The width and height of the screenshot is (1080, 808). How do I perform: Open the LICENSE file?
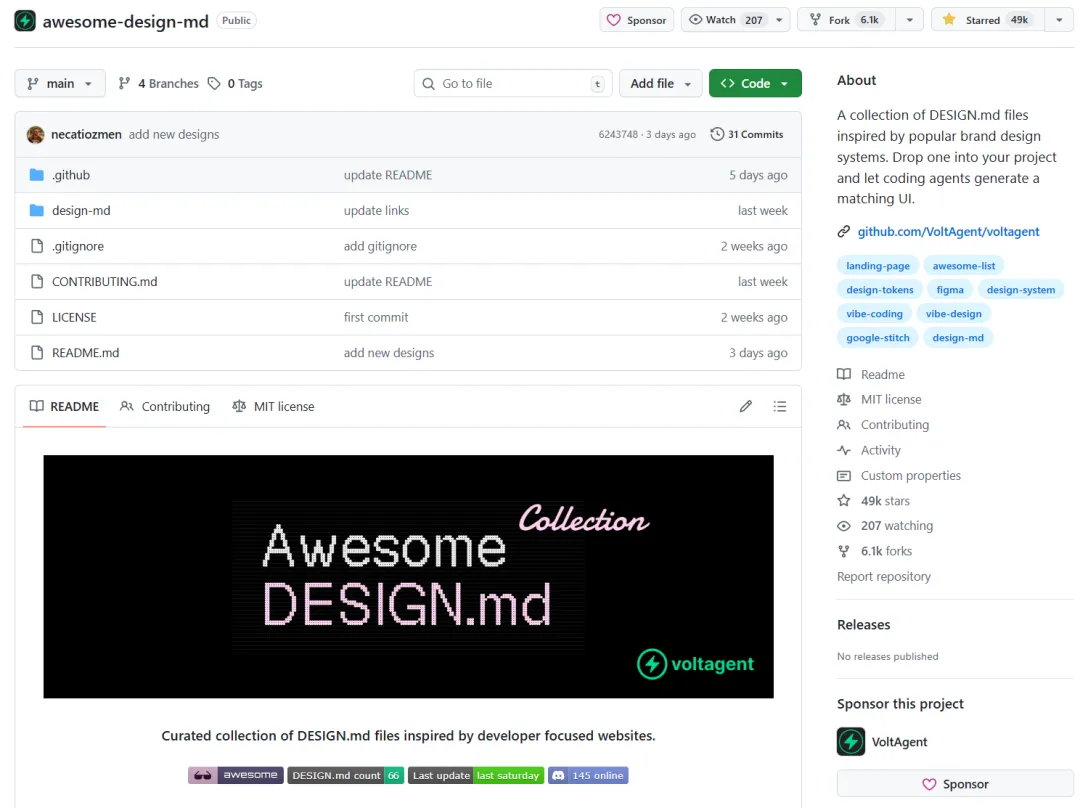tap(74, 318)
